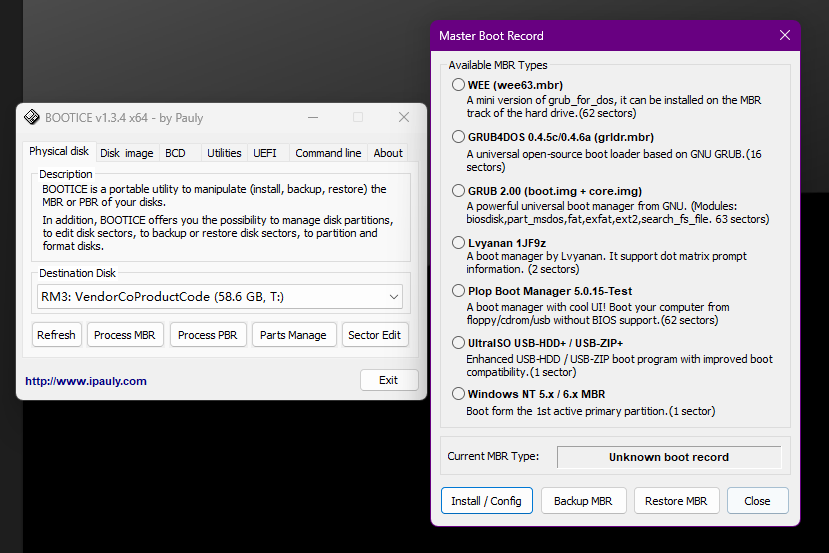
Task: Click the Unknown boot record field
Action: click(x=669, y=457)
